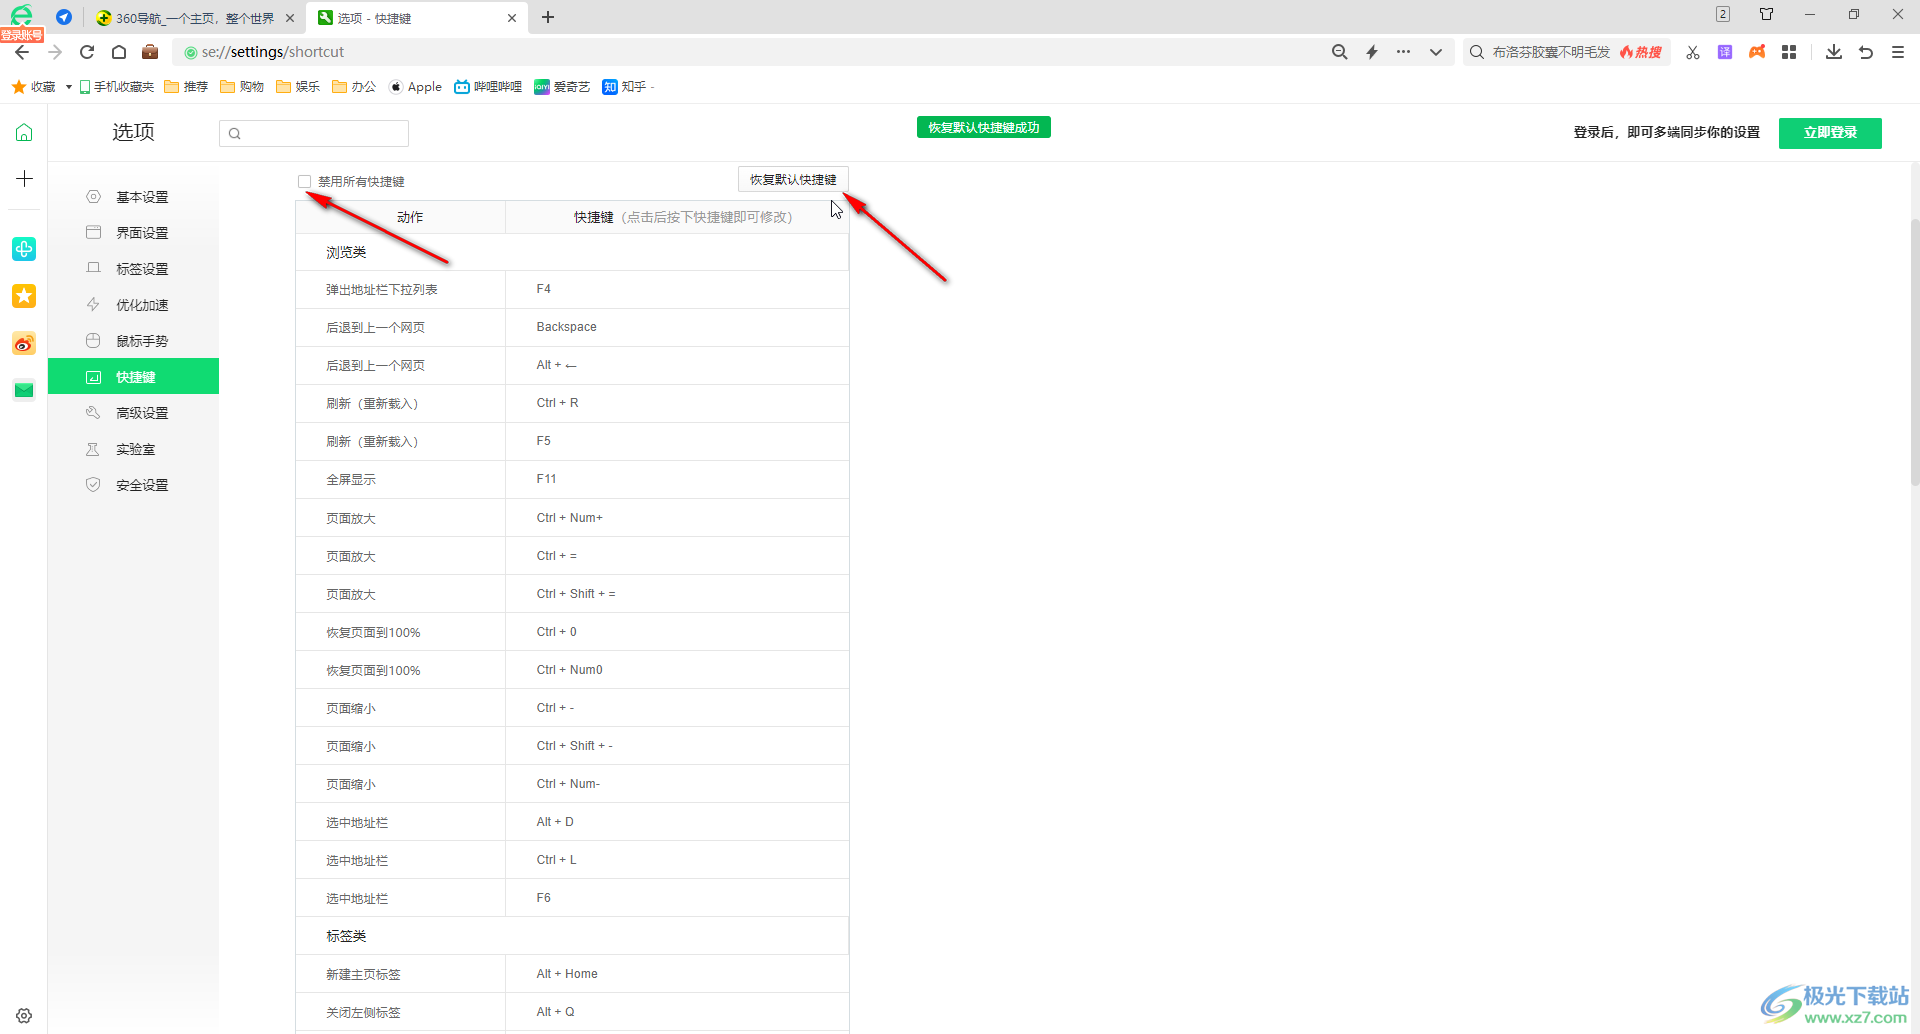1920x1034 pixels.
Task: Click the magnifier icon in address bar
Action: coord(1340,52)
